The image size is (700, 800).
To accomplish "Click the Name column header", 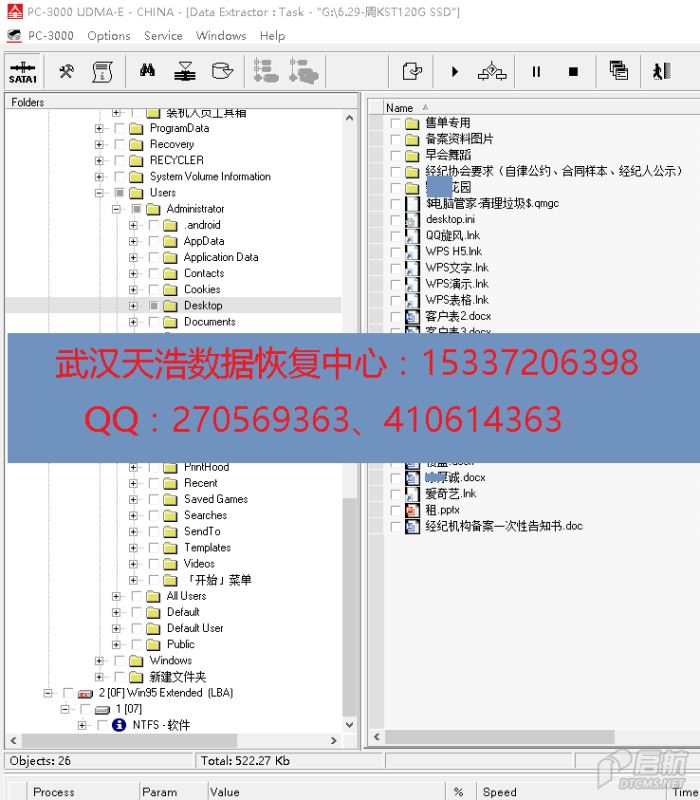I will pyautogui.click(x=400, y=108).
